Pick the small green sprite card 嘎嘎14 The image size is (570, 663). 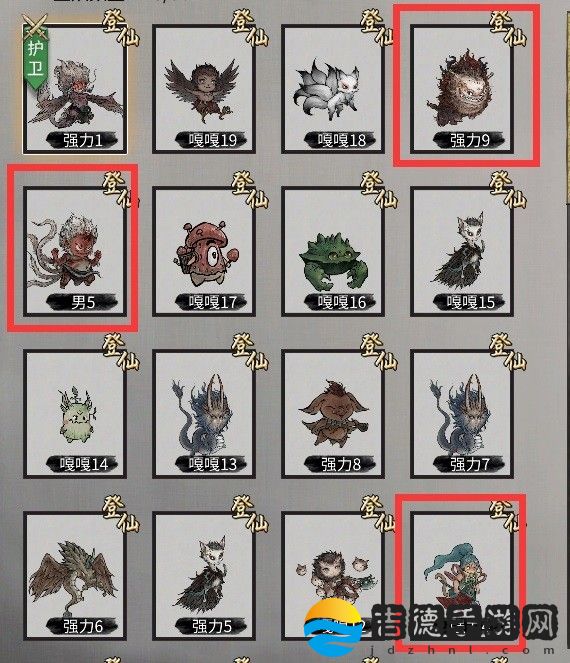(75, 414)
